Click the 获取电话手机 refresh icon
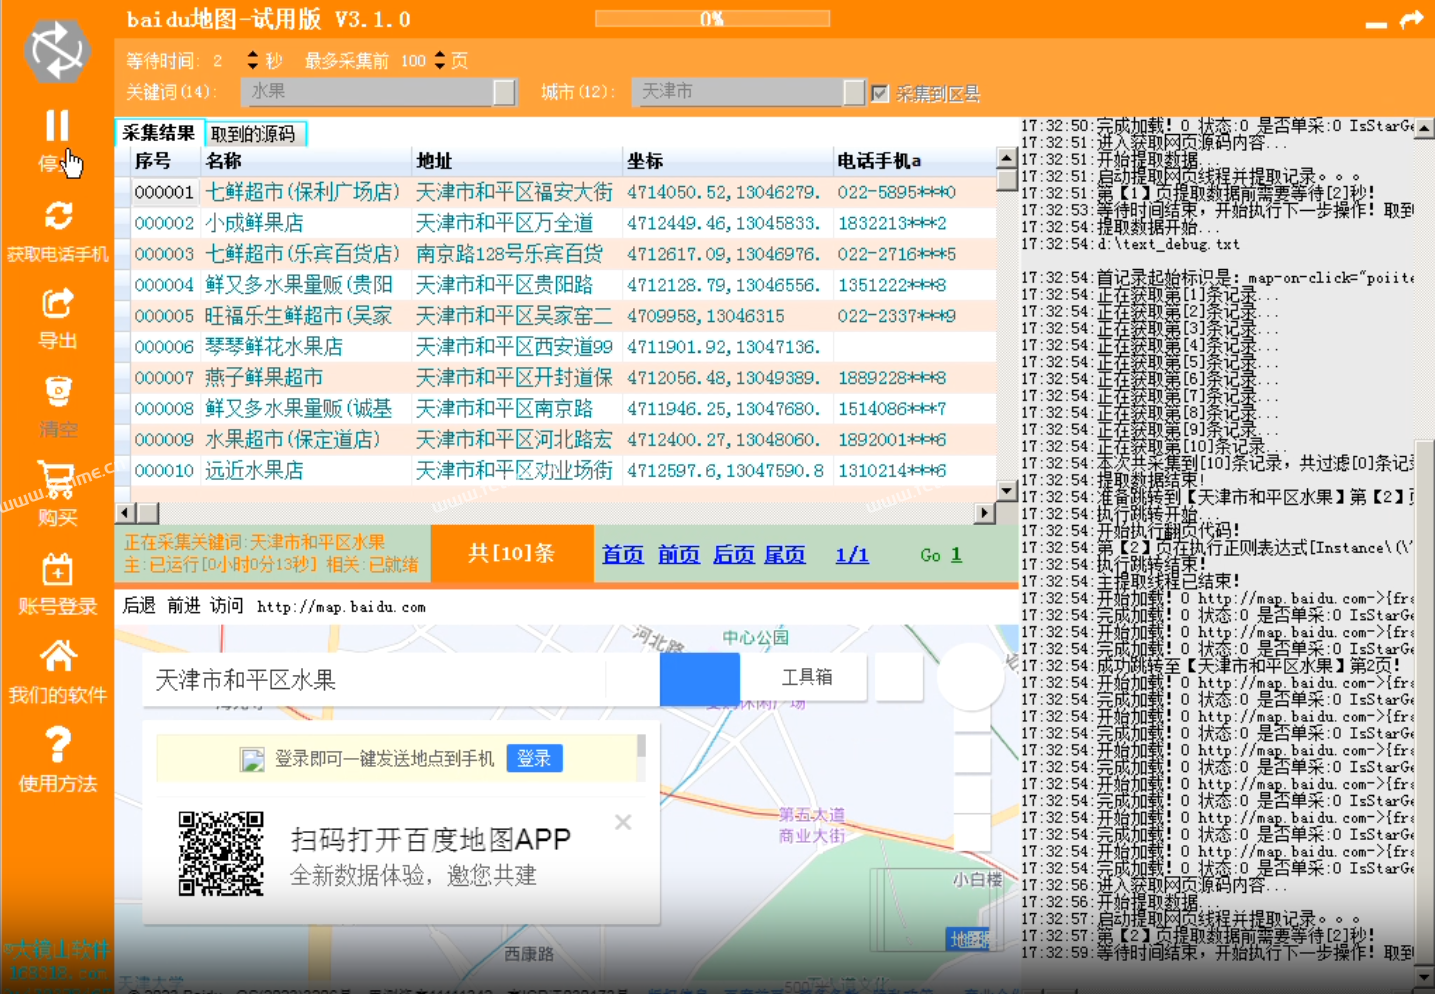 (x=58, y=215)
